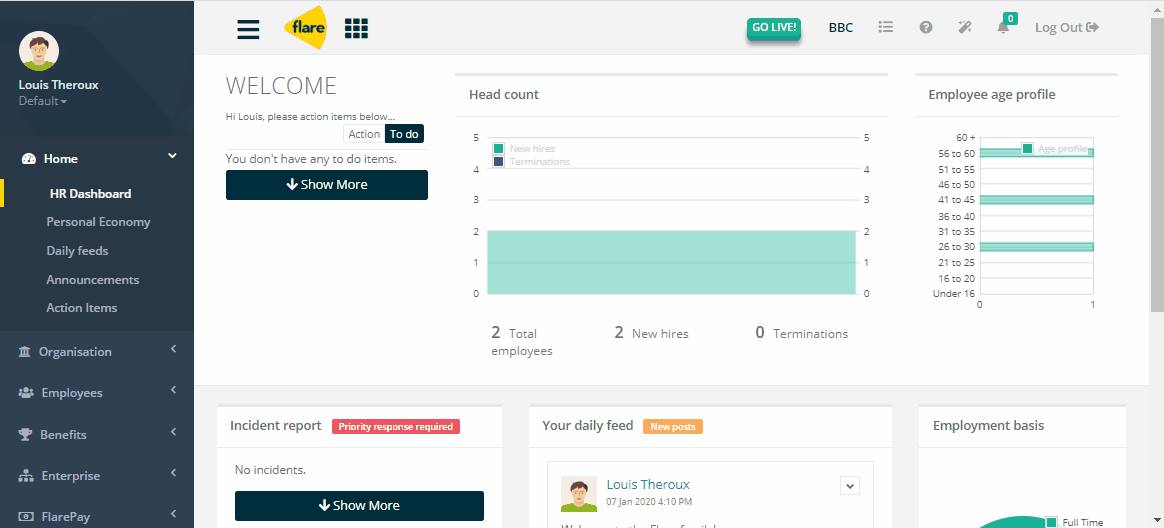Click the Louis Theroux feed post avatar
The image size is (1164, 528).
click(x=579, y=495)
